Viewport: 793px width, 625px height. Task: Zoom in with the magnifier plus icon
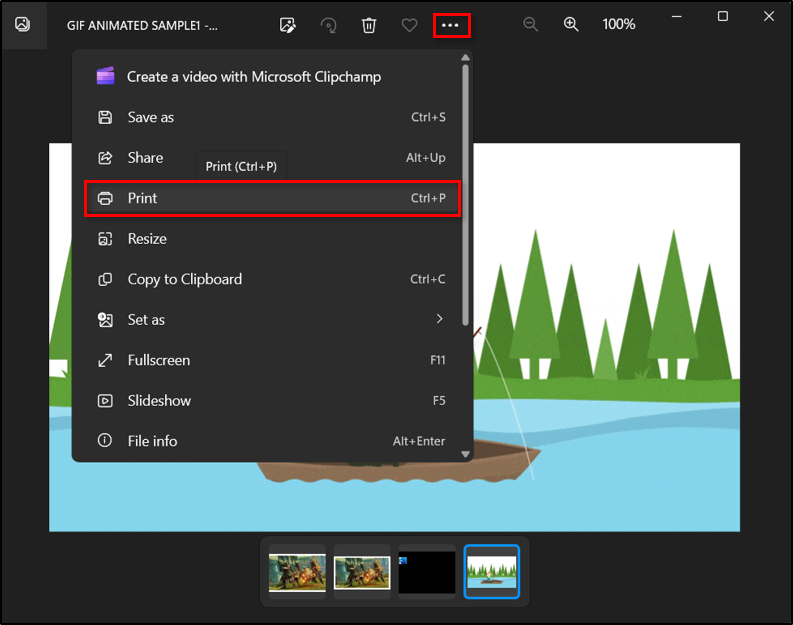pos(571,24)
